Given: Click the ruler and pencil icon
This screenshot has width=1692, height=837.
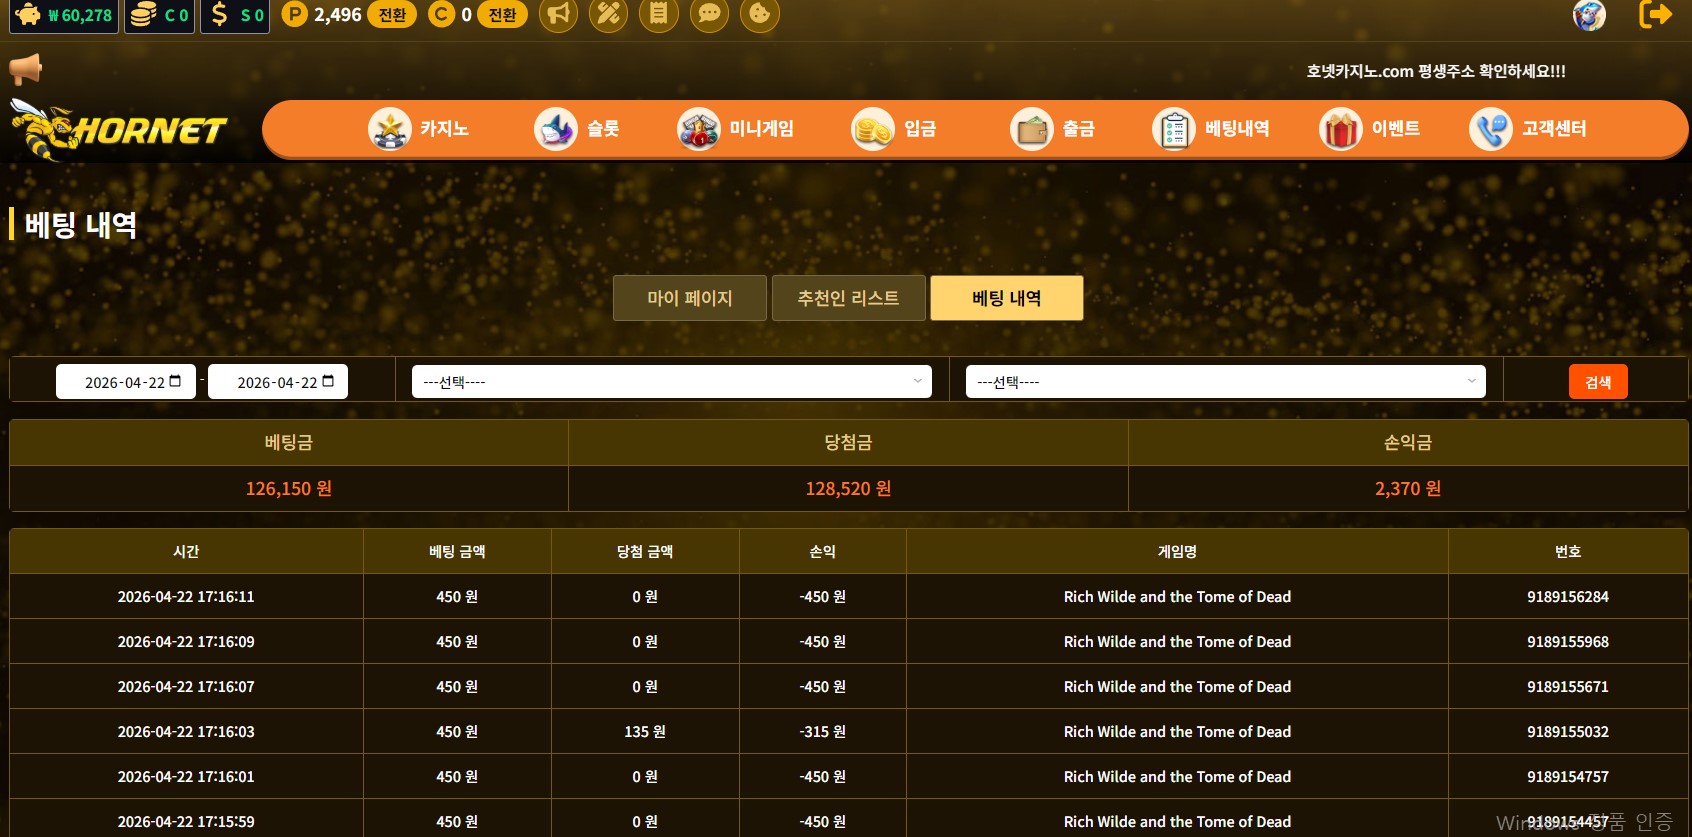Looking at the screenshot, I should 608,14.
